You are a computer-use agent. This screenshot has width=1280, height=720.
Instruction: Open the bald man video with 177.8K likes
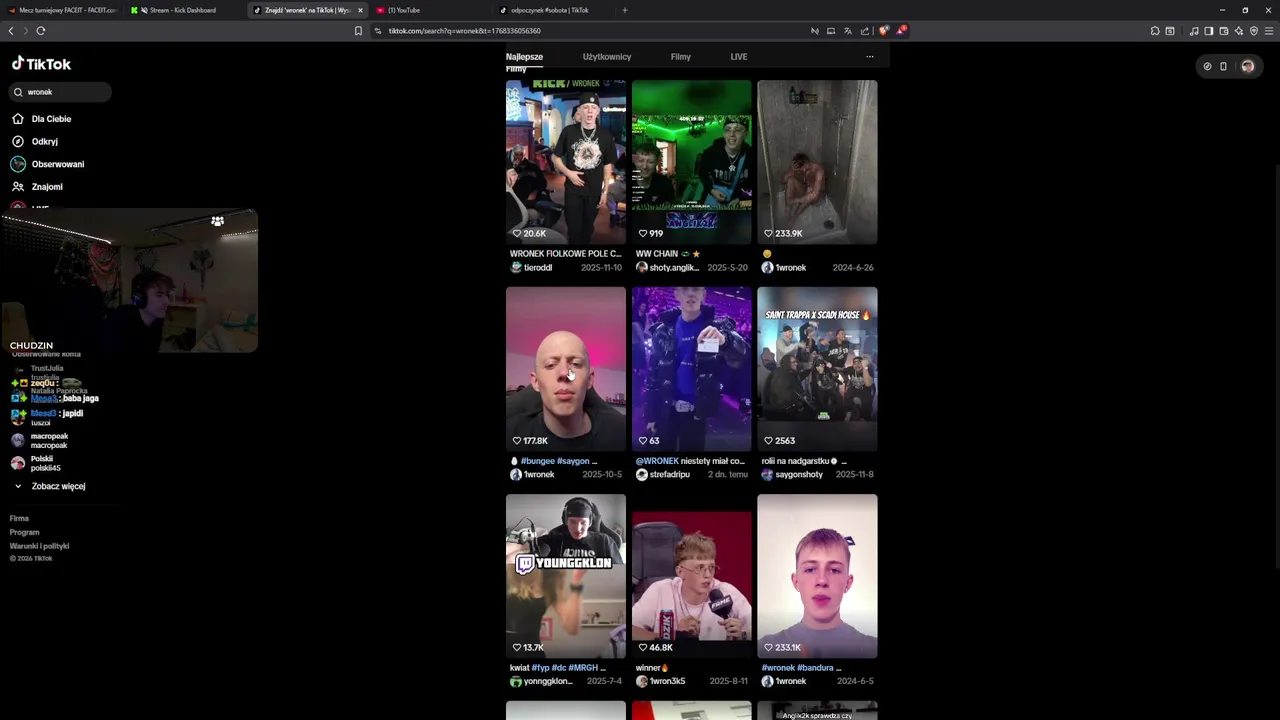click(x=565, y=369)
